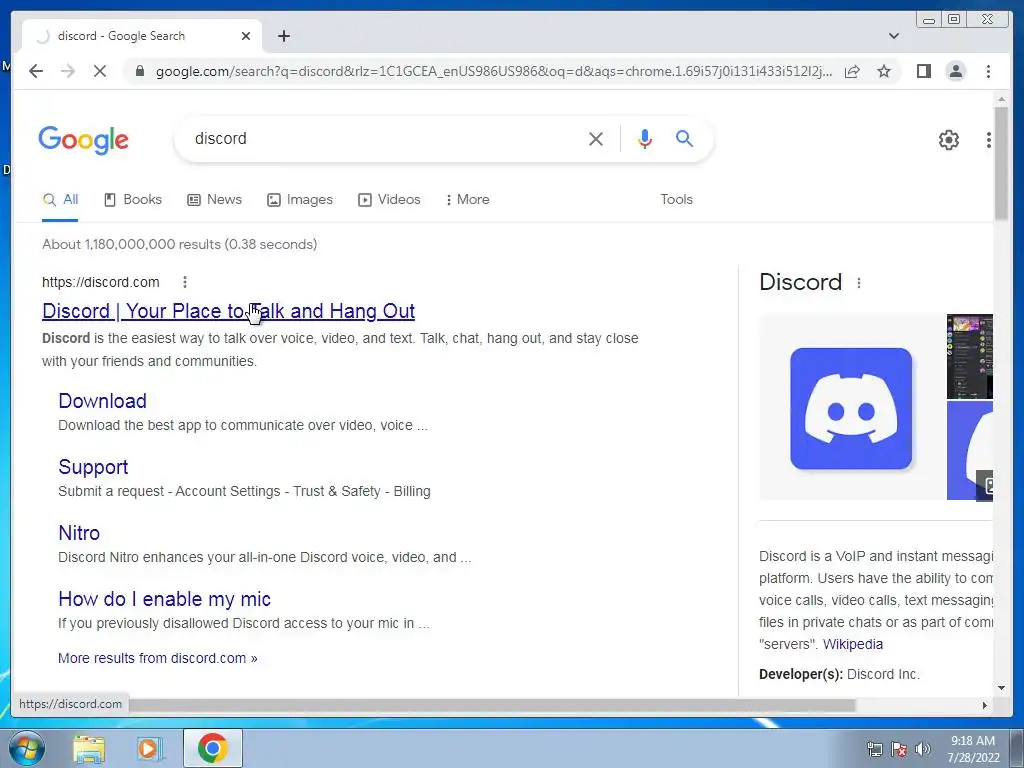The height and width of the screenshot is (768, 1024).
Task: Open the Support sitelink
Action: [x=93, y=467]
